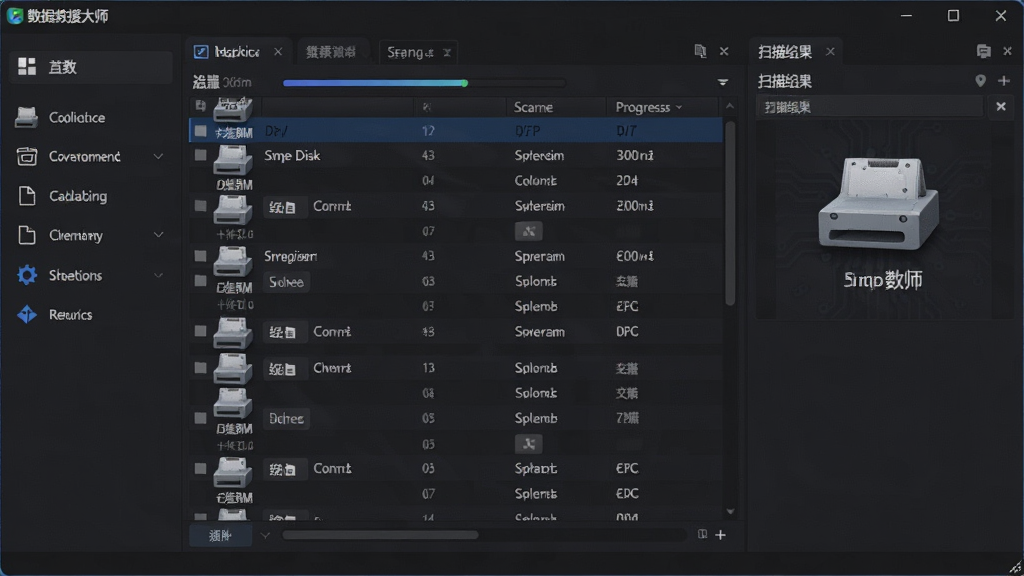Open the Progress column dropdown arrow
The width and height of the screenshot is (1024, 576).
[x=679, y=107]
